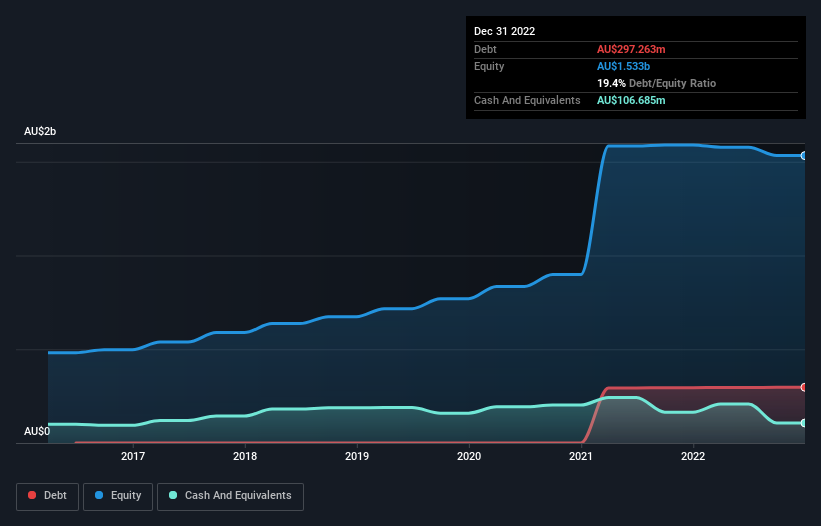Click the Equity row label in tooltip

489,66
